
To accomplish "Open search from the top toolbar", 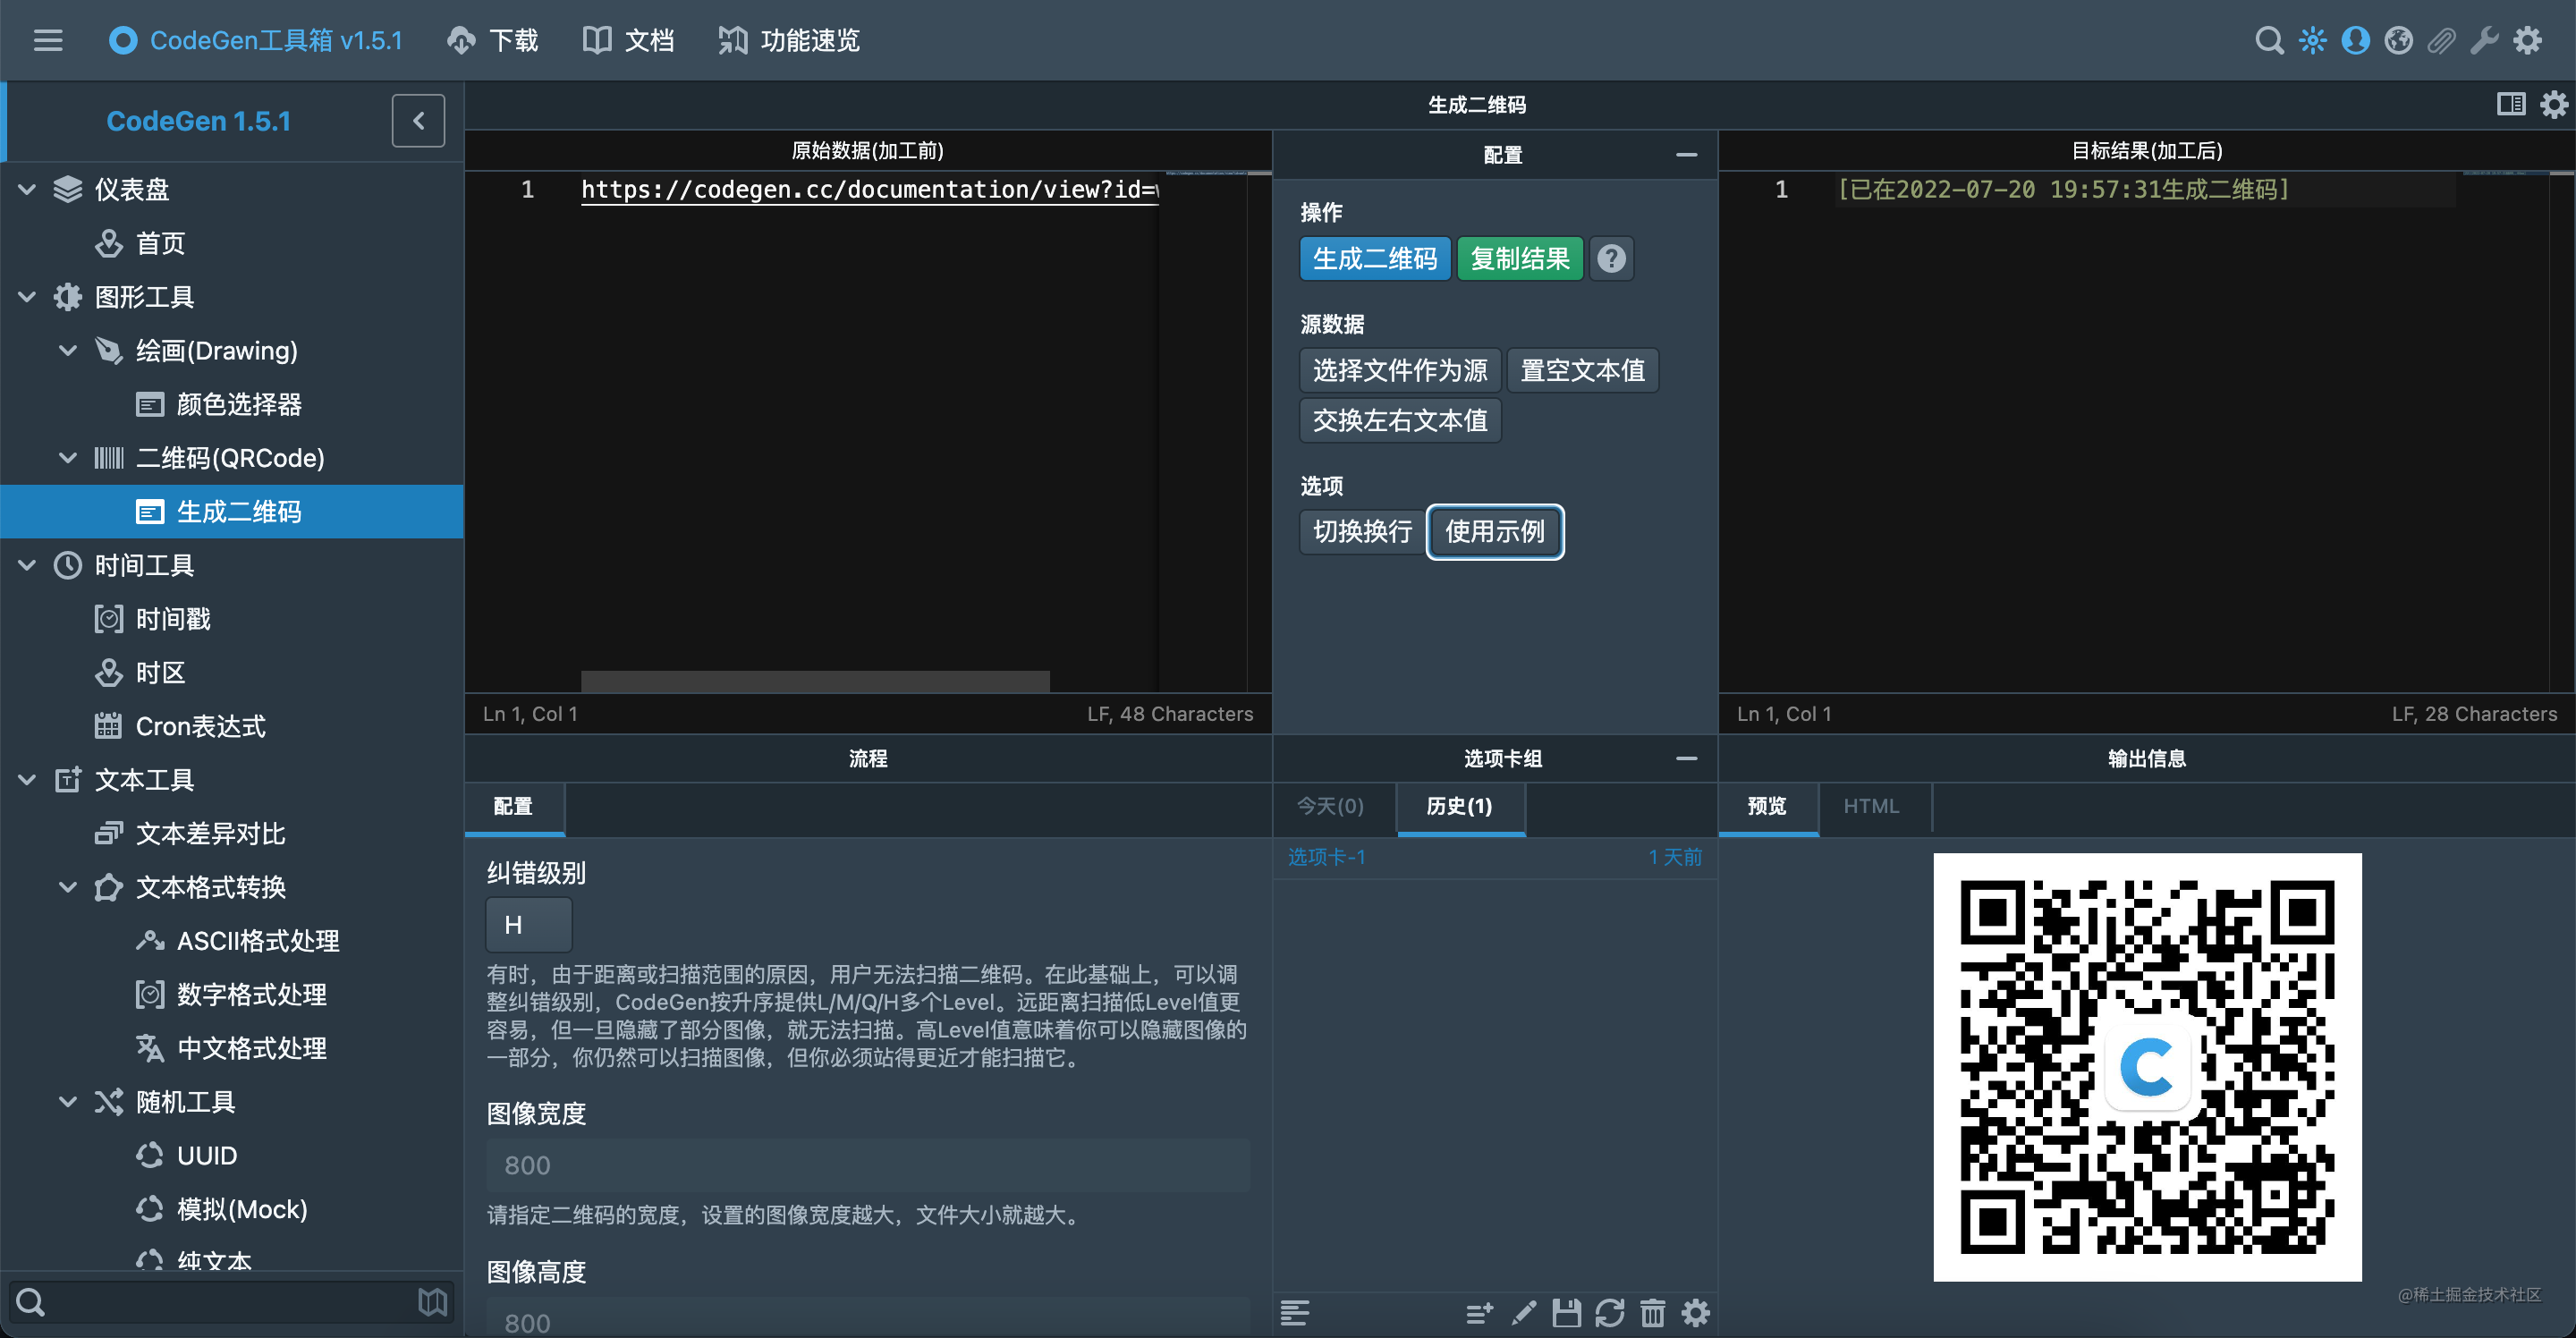I will [x=2270, y=40].
